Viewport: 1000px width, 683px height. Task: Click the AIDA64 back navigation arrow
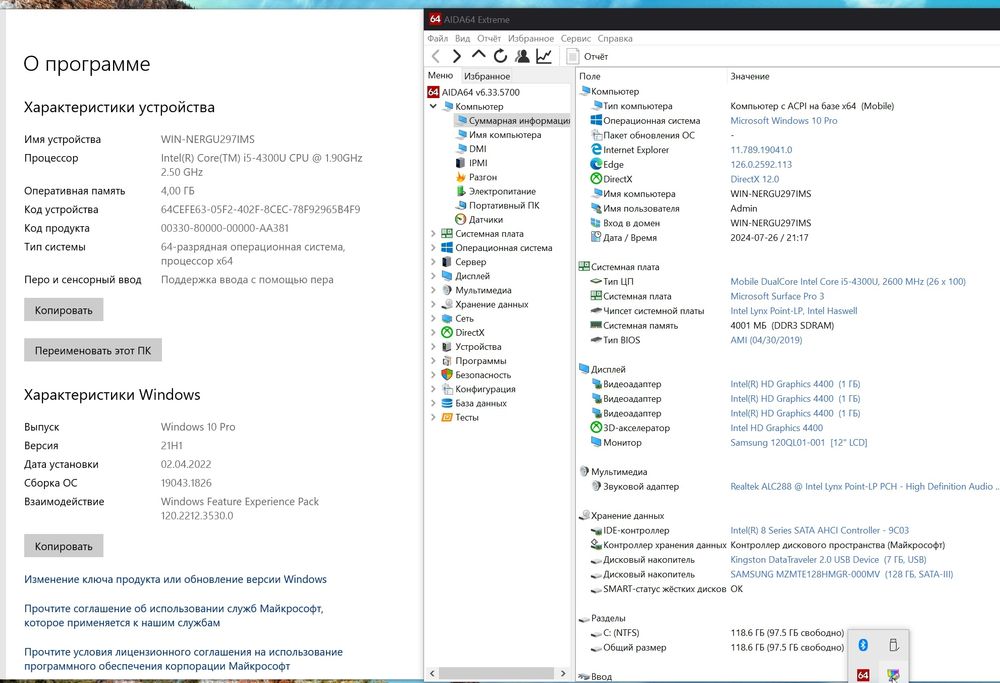(436, 56)
